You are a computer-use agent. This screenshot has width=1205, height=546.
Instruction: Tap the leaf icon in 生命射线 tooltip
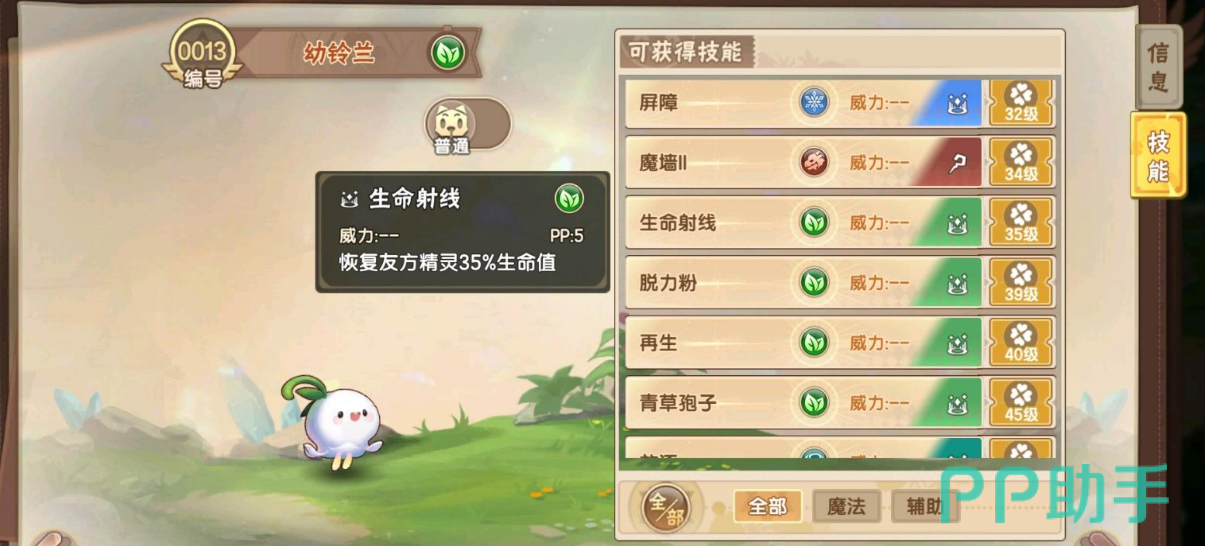tap(569, 198)
